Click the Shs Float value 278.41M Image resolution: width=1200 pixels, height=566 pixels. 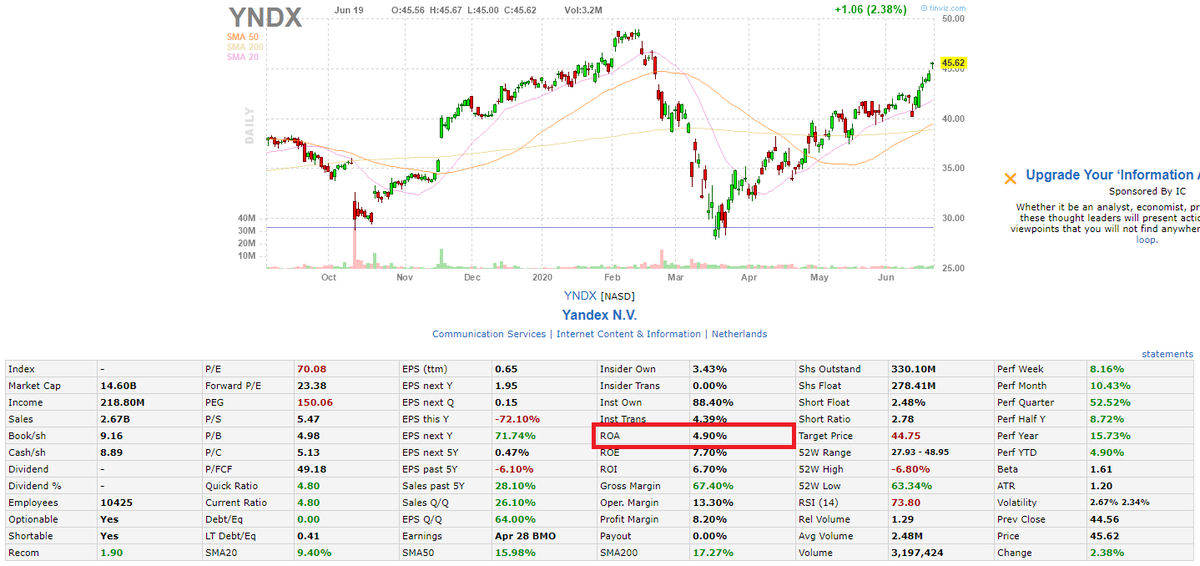(x=913, y=386)
